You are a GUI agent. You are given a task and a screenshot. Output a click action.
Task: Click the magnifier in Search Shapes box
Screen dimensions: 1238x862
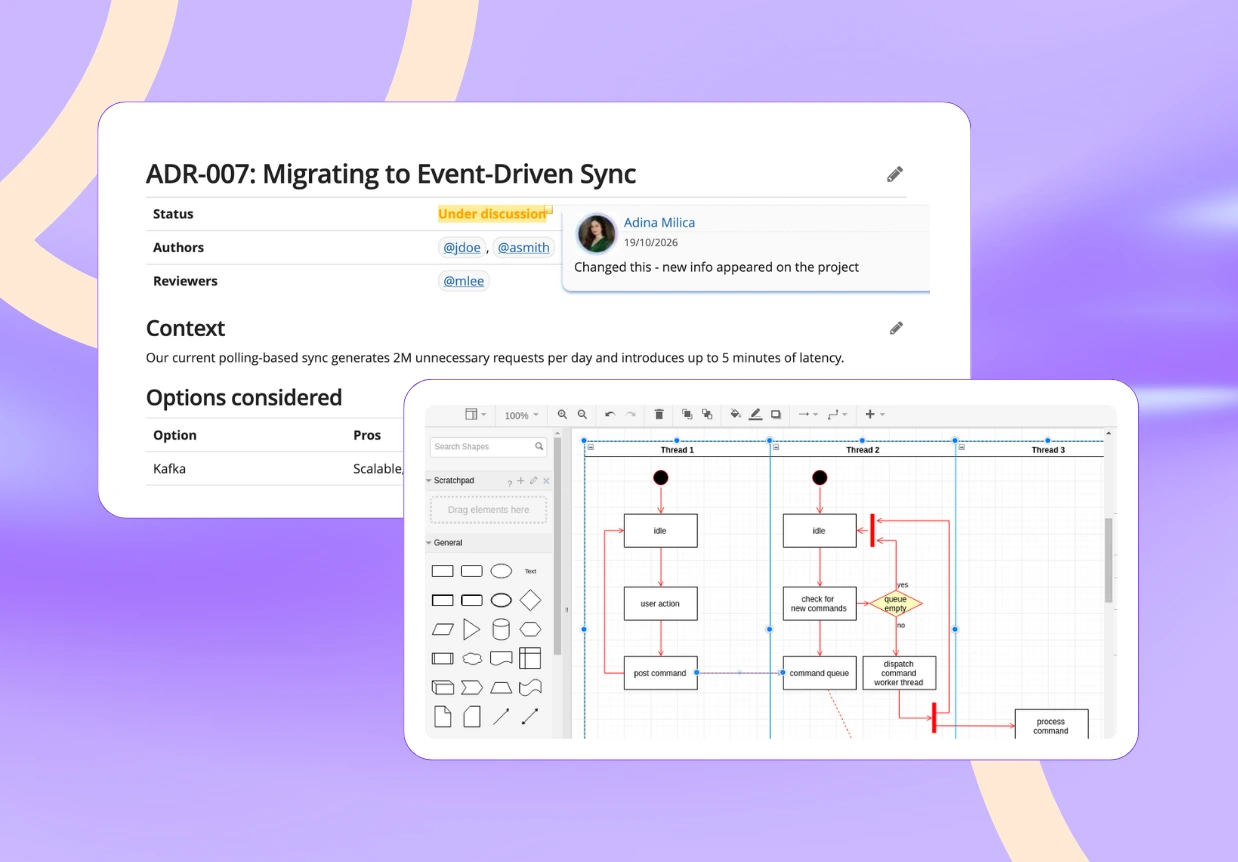click(x=539, y=447)
